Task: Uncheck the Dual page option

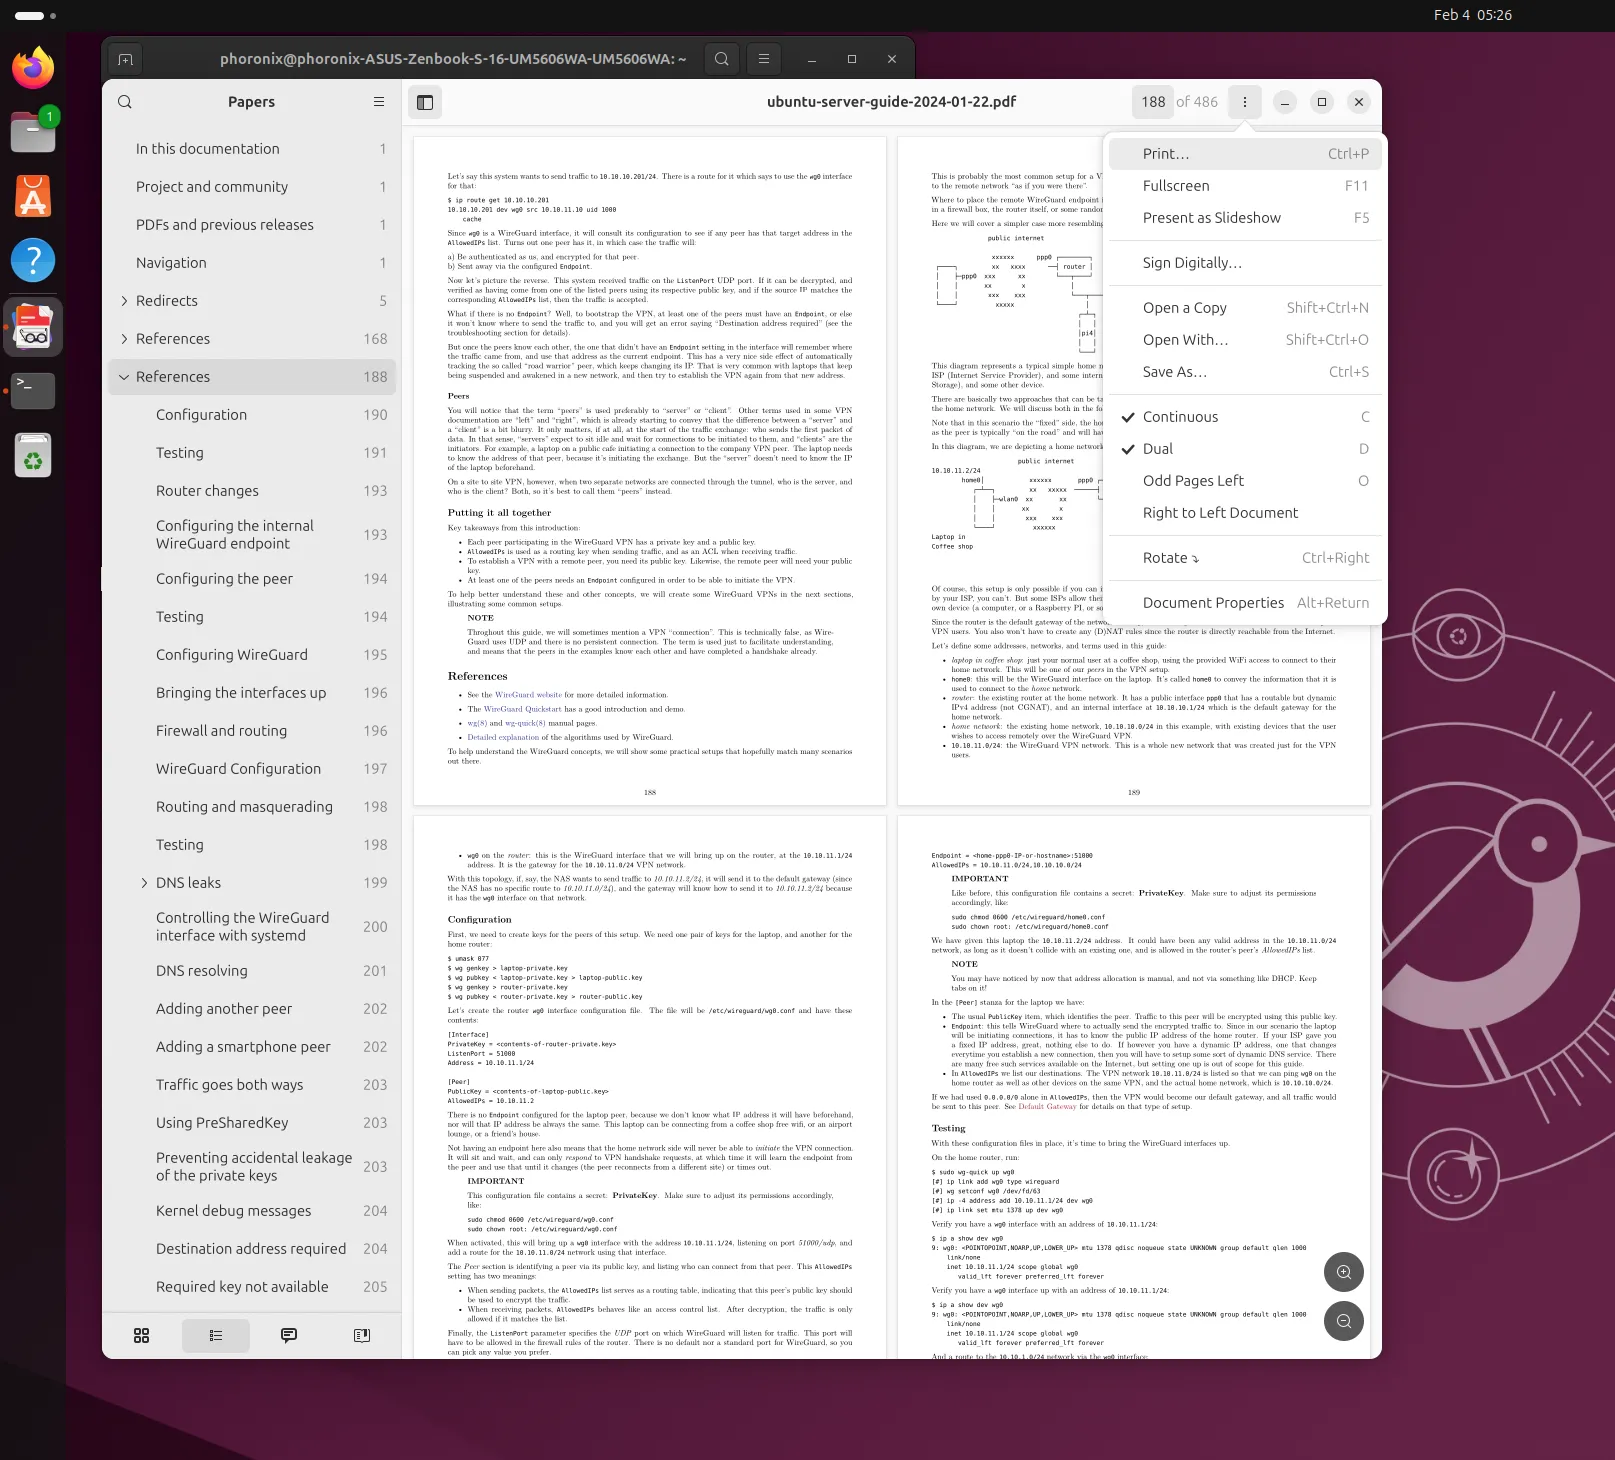Action: [x=1158, y=449]
